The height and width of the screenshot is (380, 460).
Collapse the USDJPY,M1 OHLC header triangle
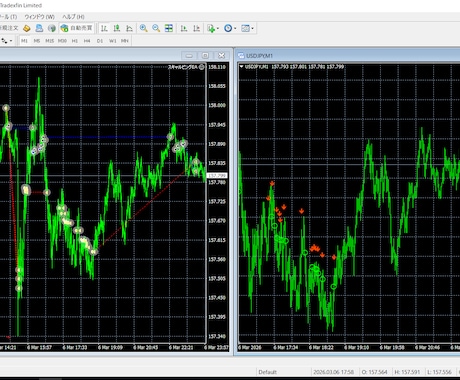click(242, 67)
